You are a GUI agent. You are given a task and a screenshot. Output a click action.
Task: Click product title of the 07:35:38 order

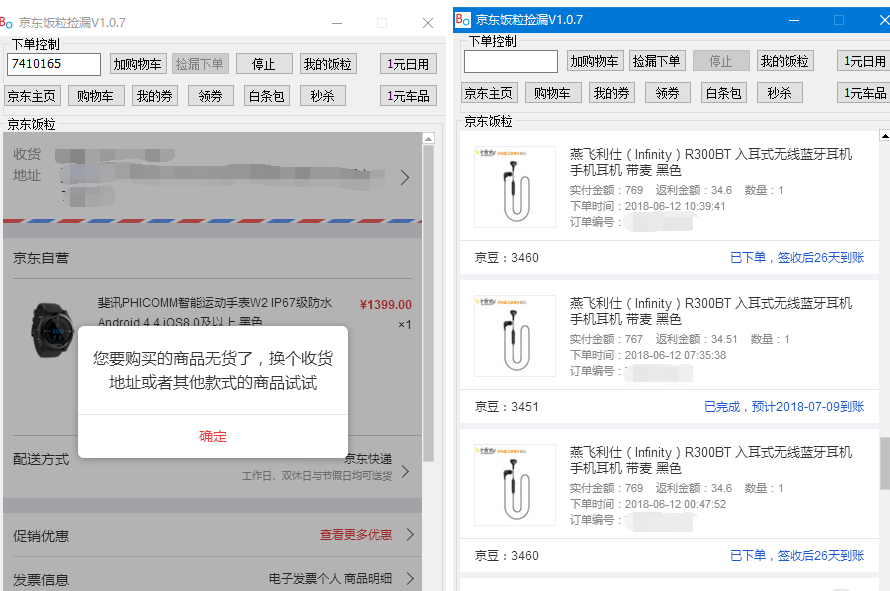coord(711,311)
